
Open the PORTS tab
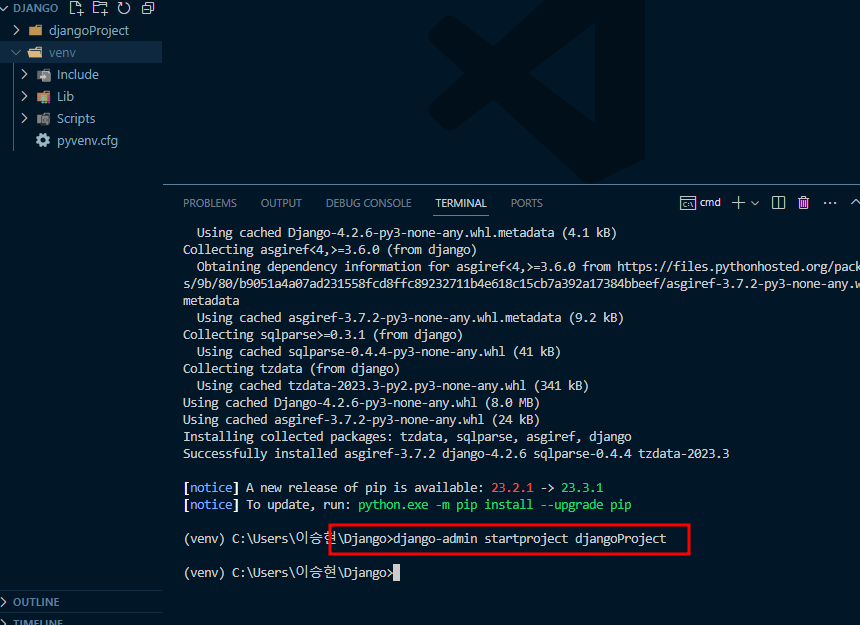coord(527,203)
